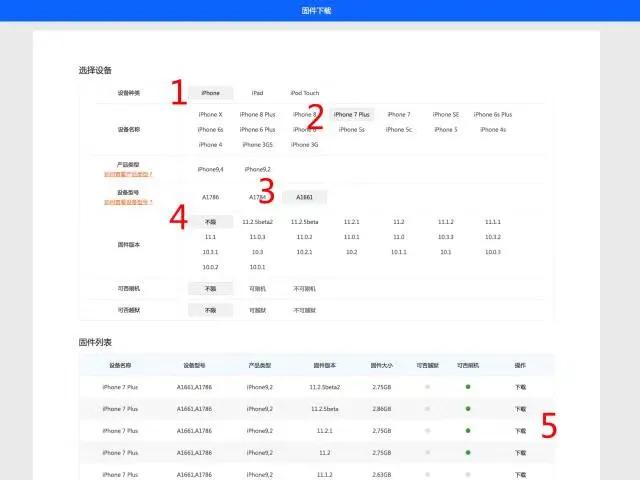
Task: Select iPhone 6s Plus device name
Action: (493, 115)
